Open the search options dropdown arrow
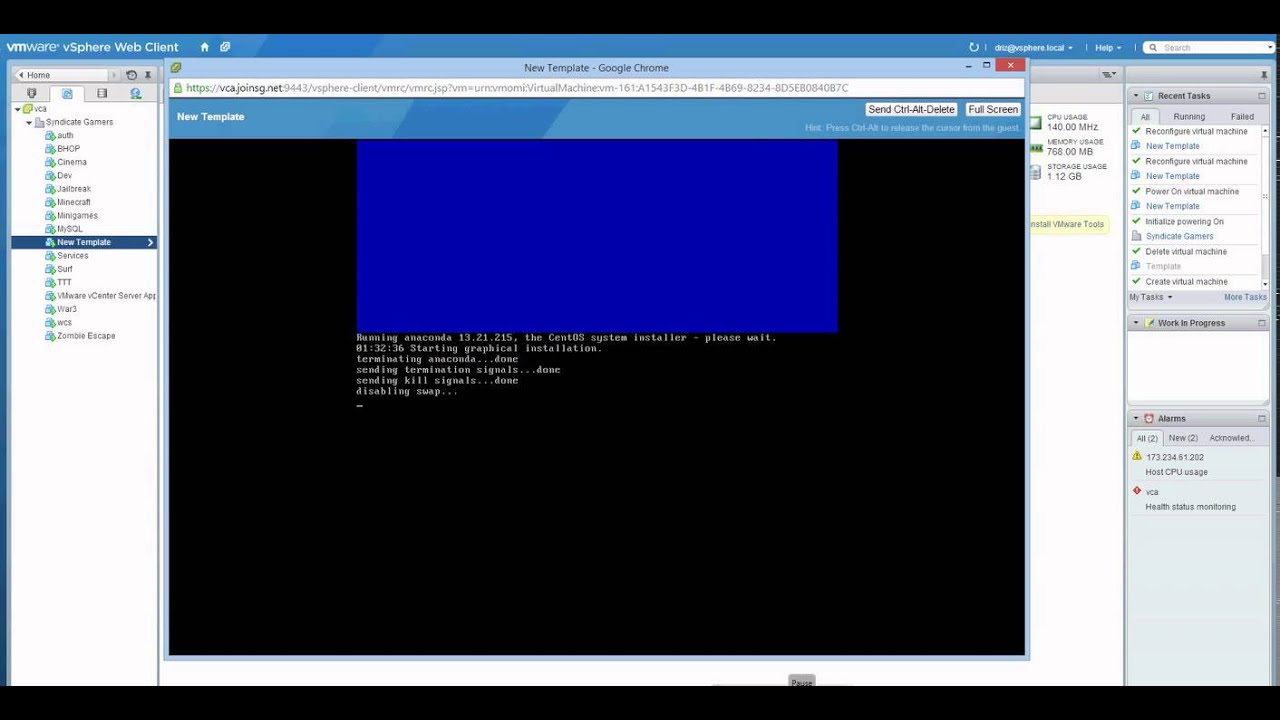Image resolution: width=1280 pixels, height=720 pixels. pos(1271,48)
